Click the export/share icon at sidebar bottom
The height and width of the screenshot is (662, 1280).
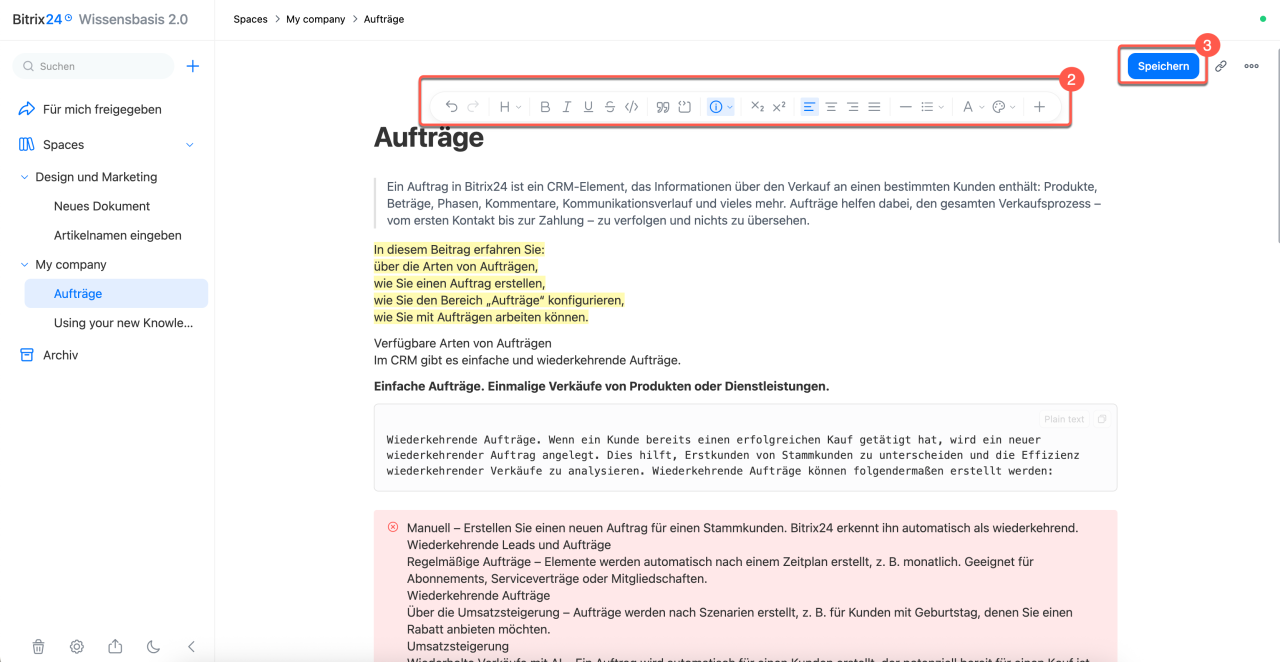point(115,647)
